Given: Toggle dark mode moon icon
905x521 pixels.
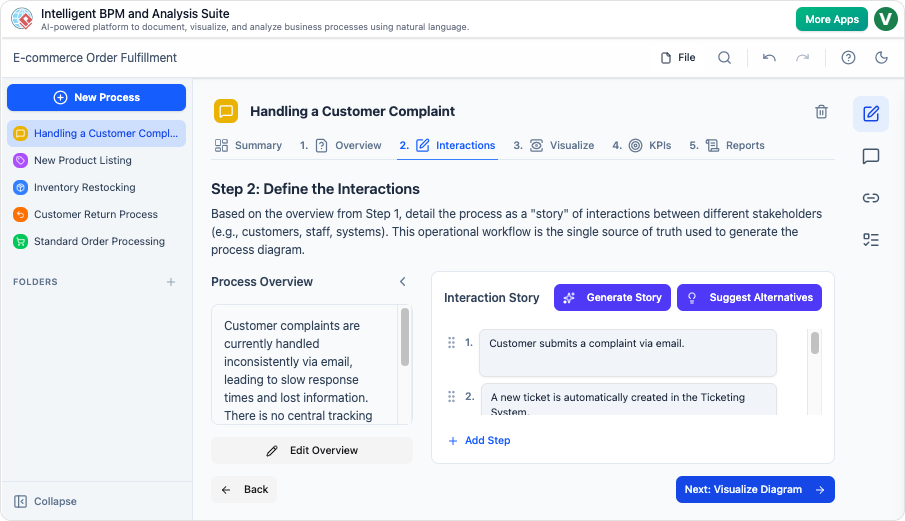Looking at the screenshot, I should point(881,58).
